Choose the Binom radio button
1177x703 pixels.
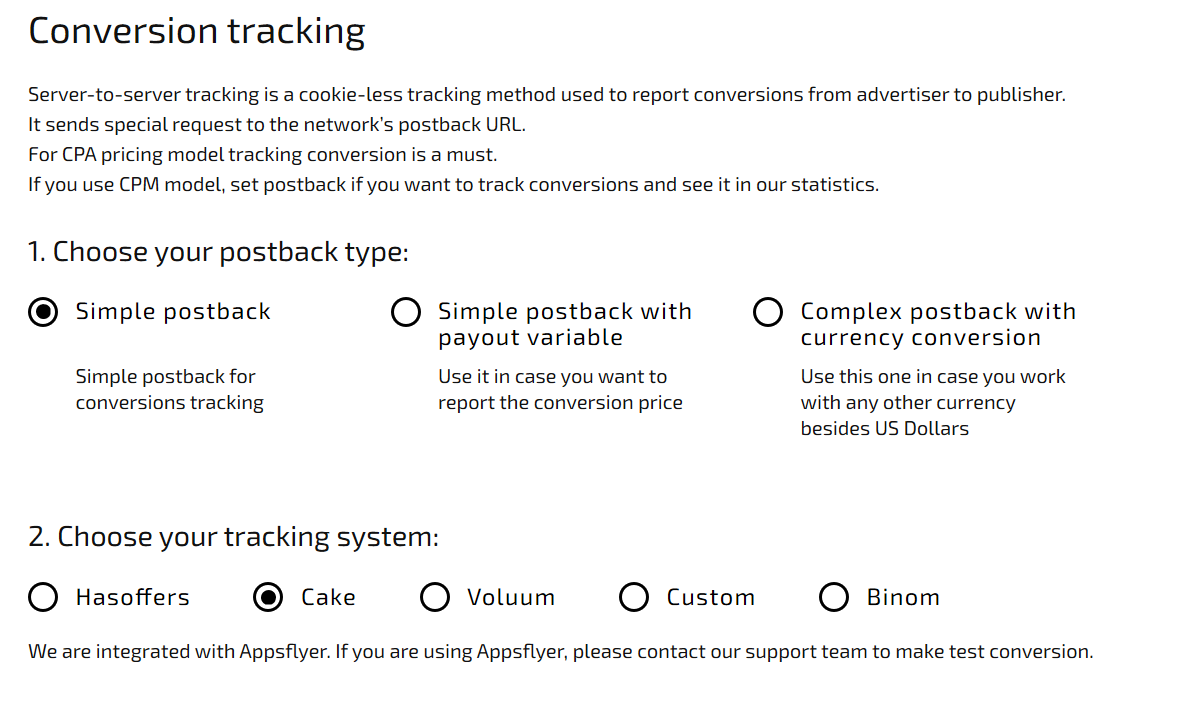(834, 598)
